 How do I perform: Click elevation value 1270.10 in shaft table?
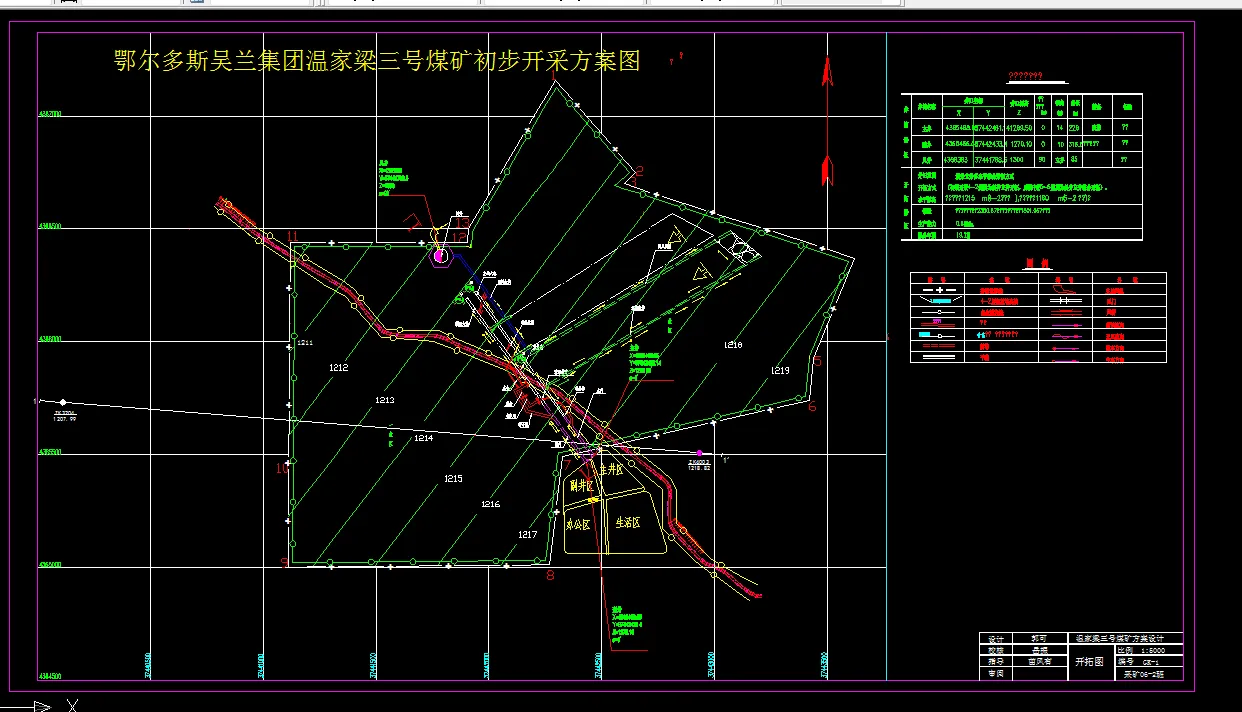[x=1019, y=143]
